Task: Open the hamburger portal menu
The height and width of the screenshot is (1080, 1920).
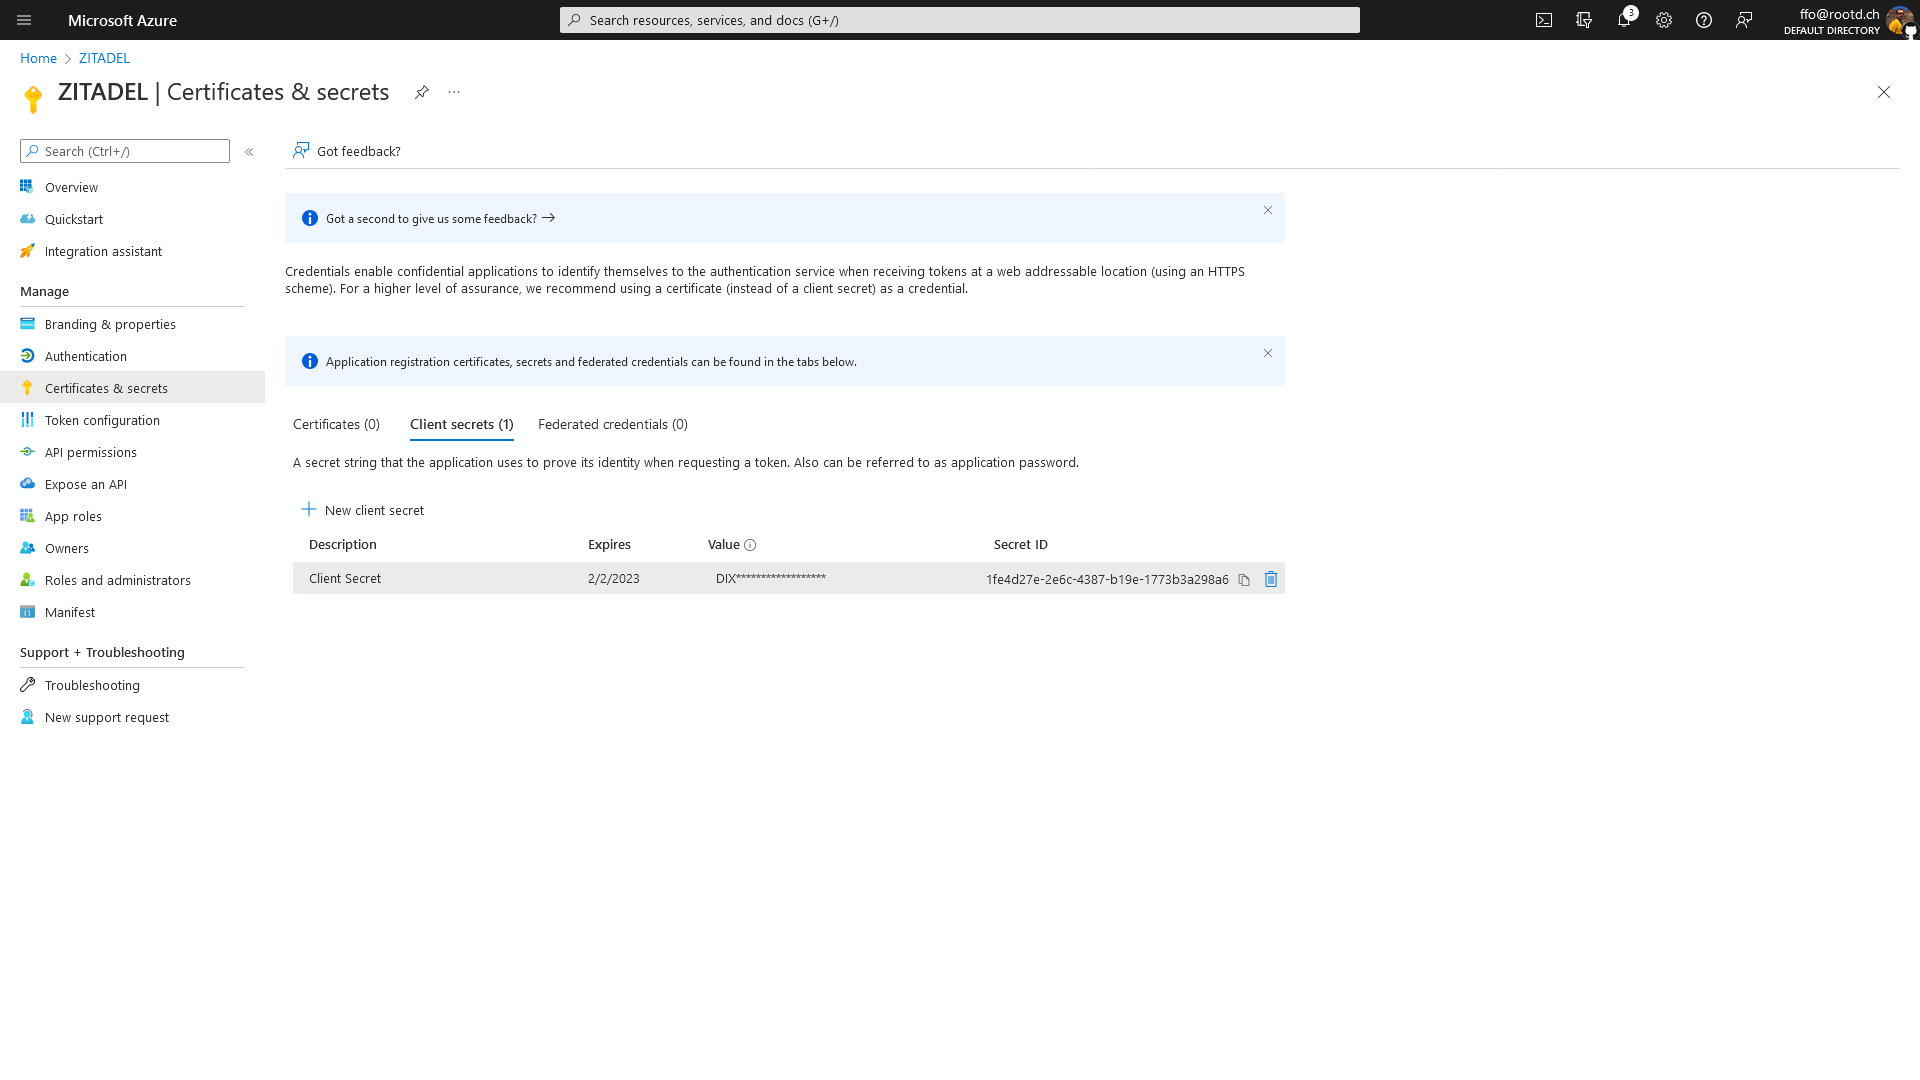Action: [x=24, y=20]
